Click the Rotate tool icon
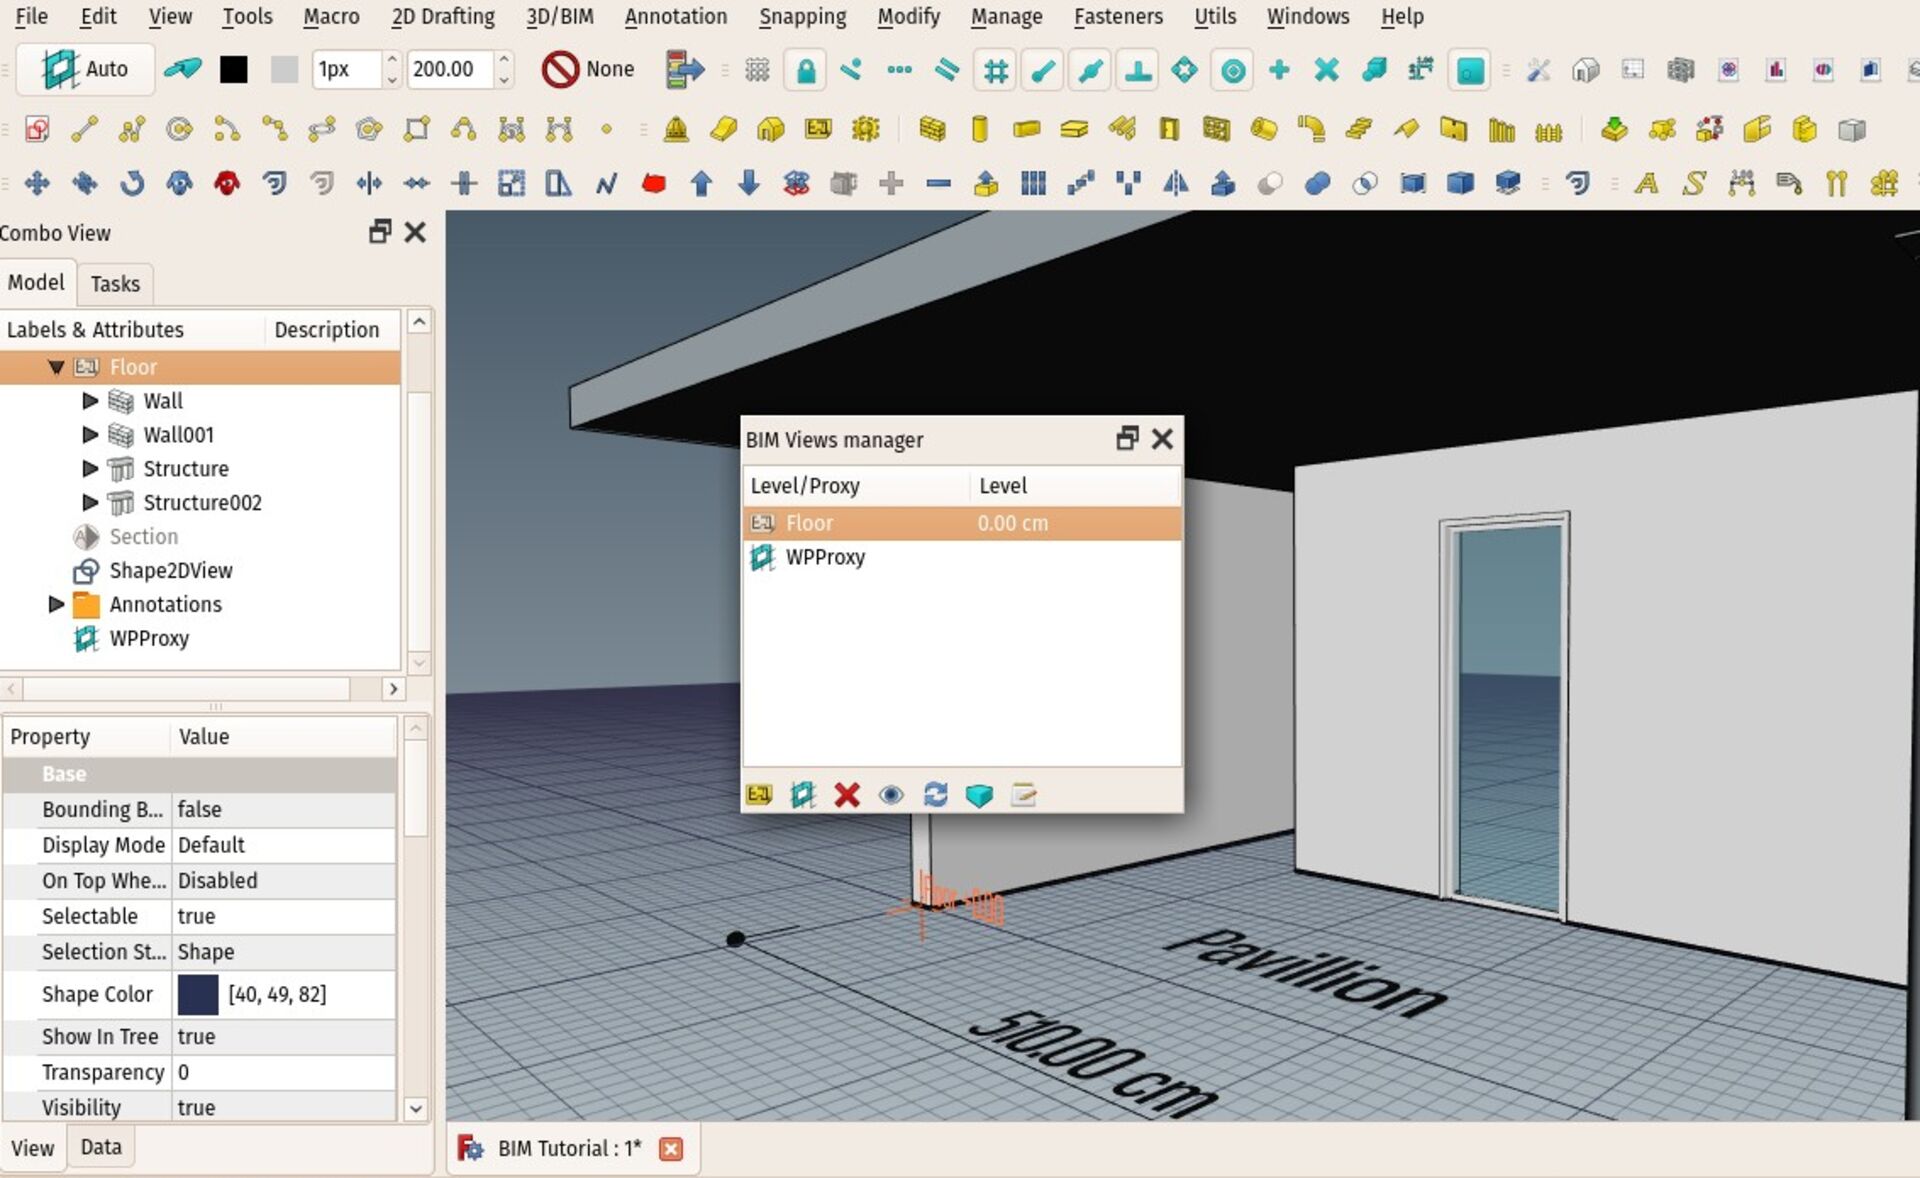This screenshot has height=1178, width=1920. click(x=132, y=183)
